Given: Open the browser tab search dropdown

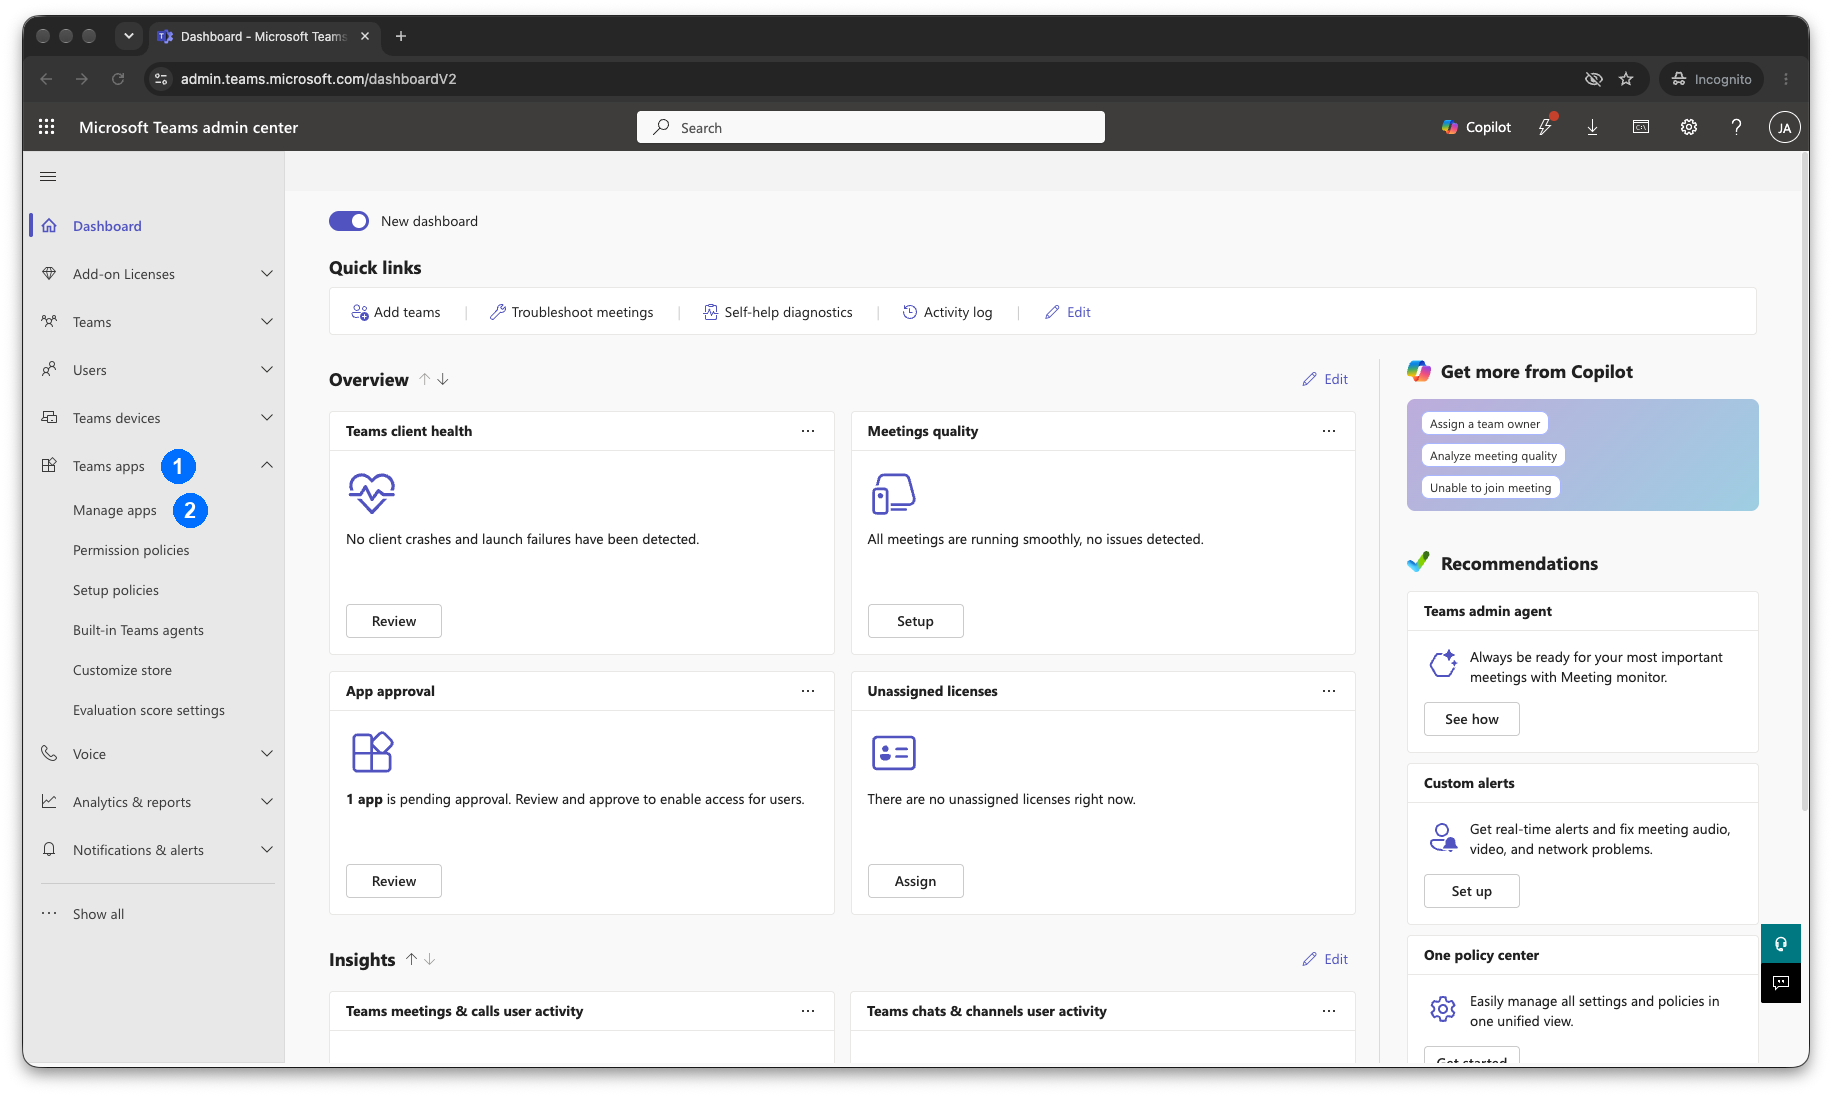Looking at the screenshot, I should [x=128, y=36].
